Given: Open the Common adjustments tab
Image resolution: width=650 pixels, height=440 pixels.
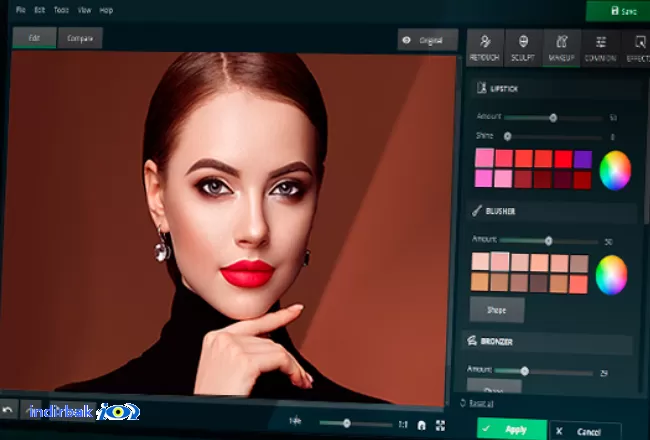Looking at the screenshot, I should pyautogui.click(x=600, y=49).
